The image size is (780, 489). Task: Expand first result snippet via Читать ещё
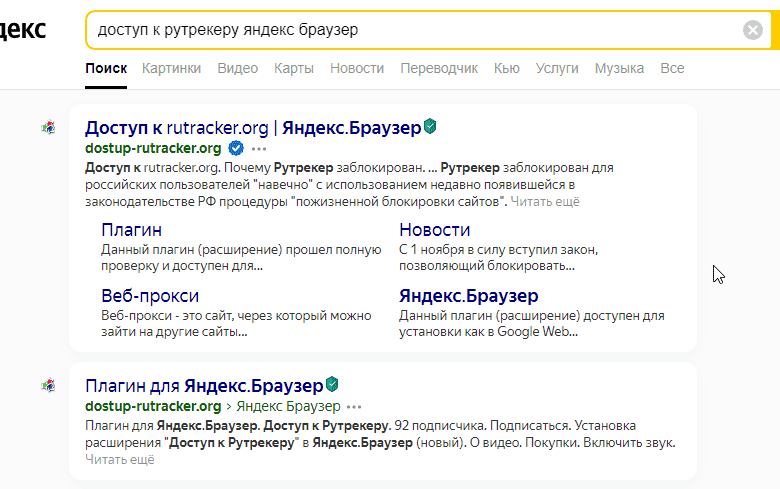click(545, 202)
